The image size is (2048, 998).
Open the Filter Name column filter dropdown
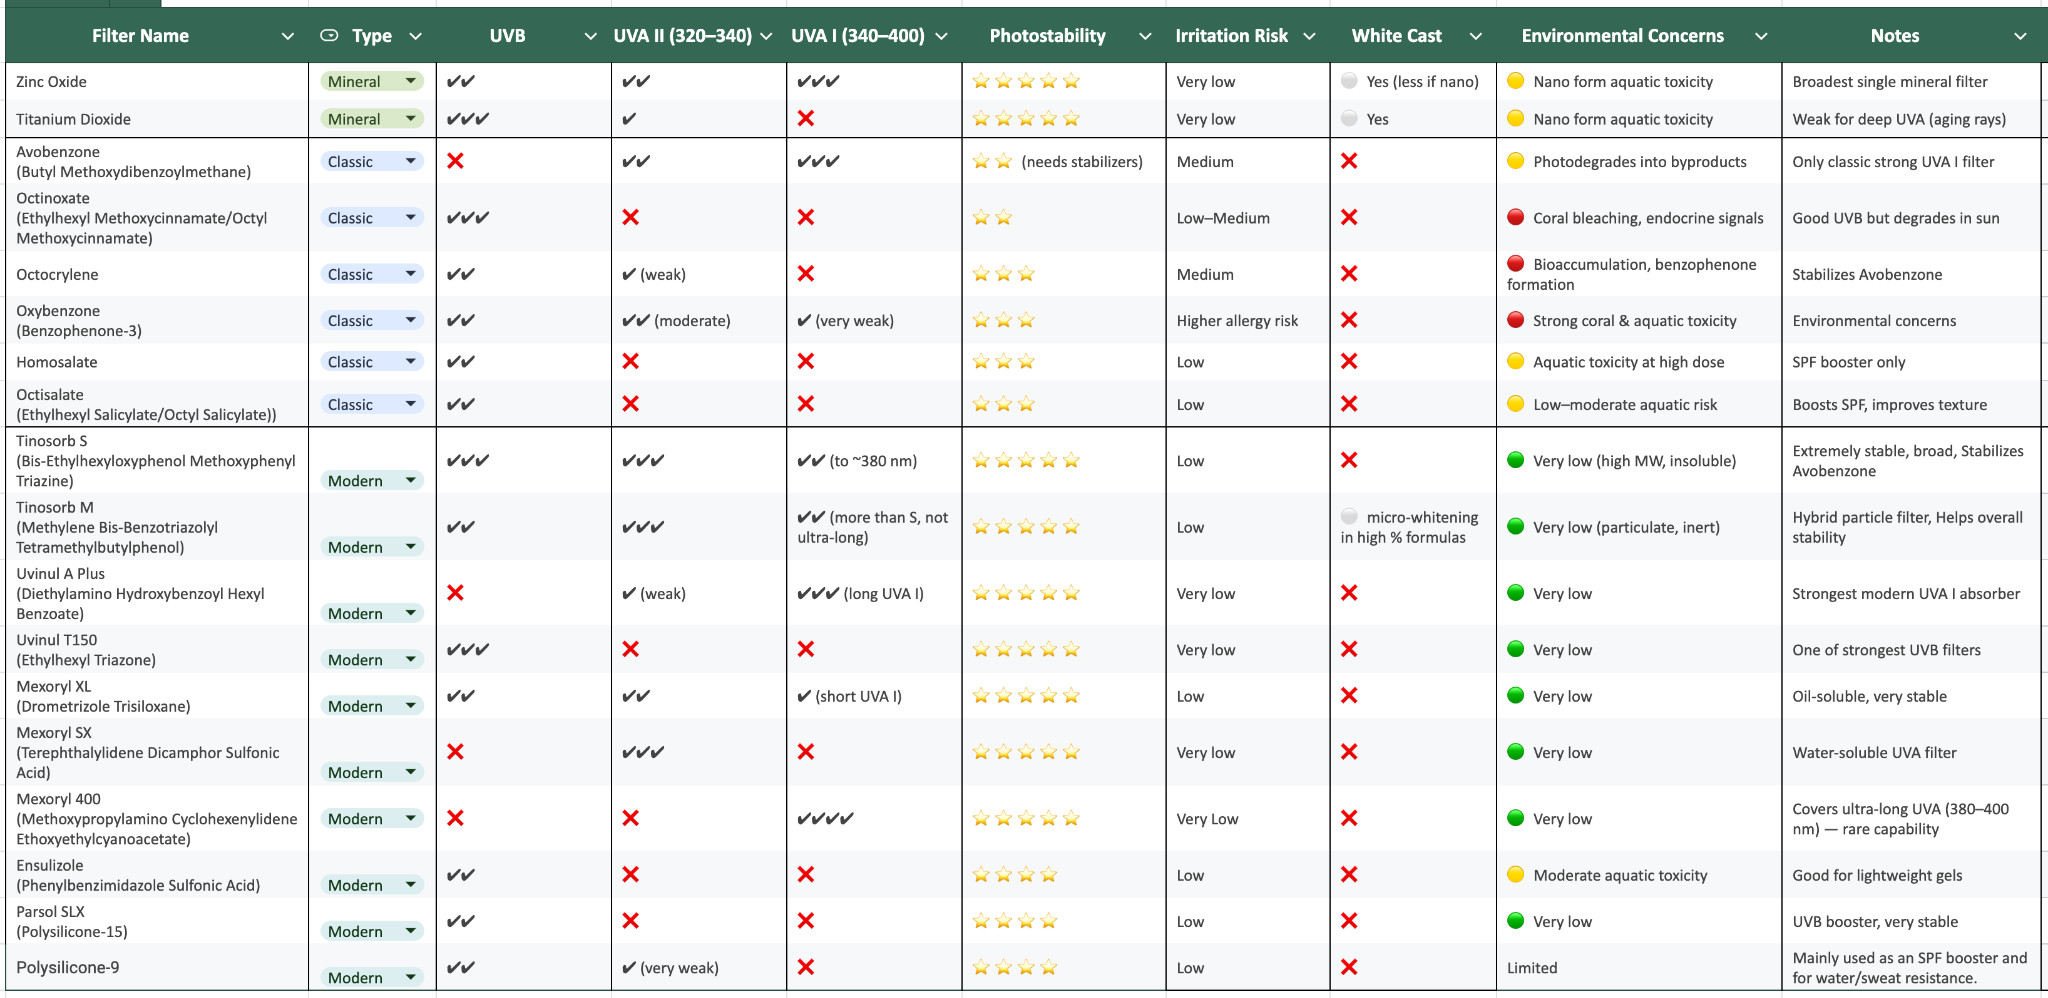(x=288, y=36)
